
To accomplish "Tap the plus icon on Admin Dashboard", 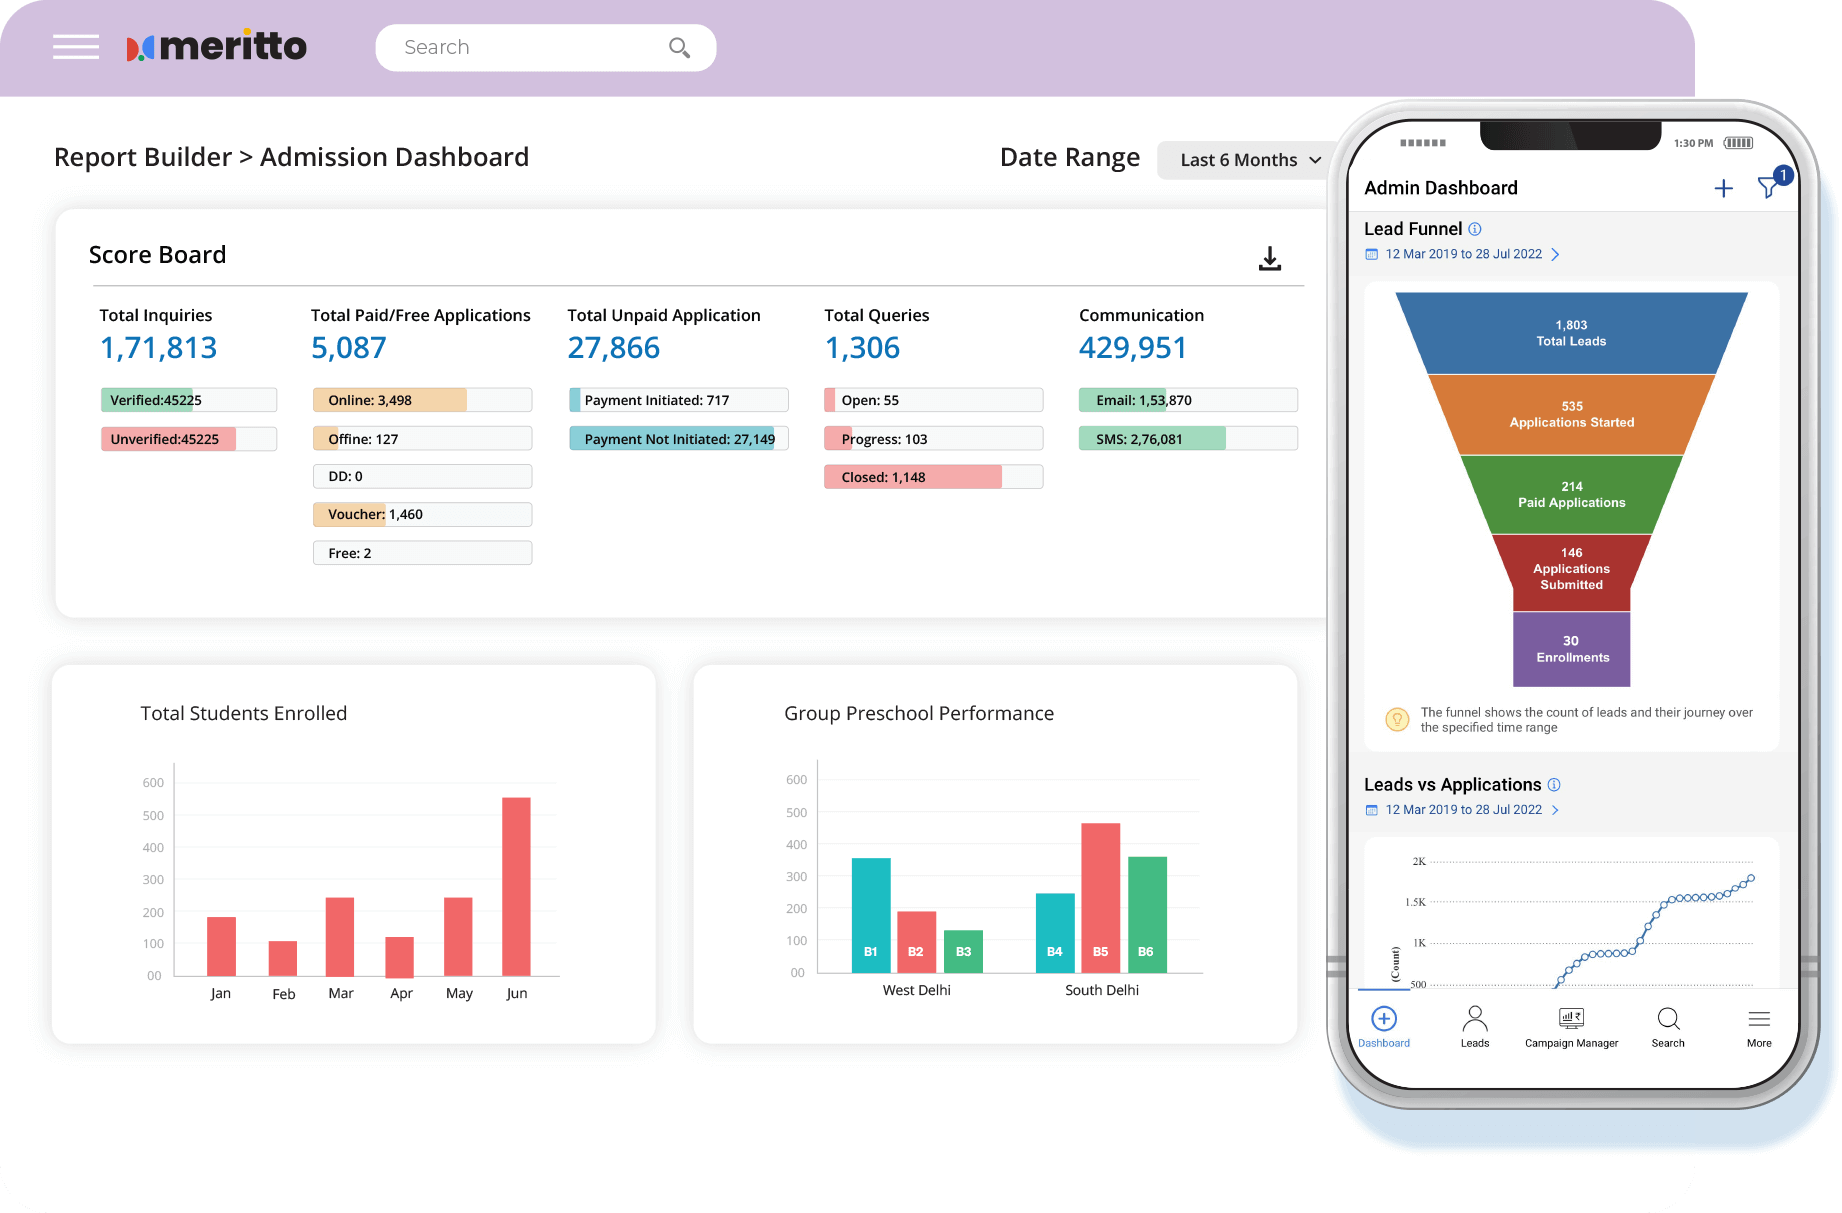I will pos(1723,189).
